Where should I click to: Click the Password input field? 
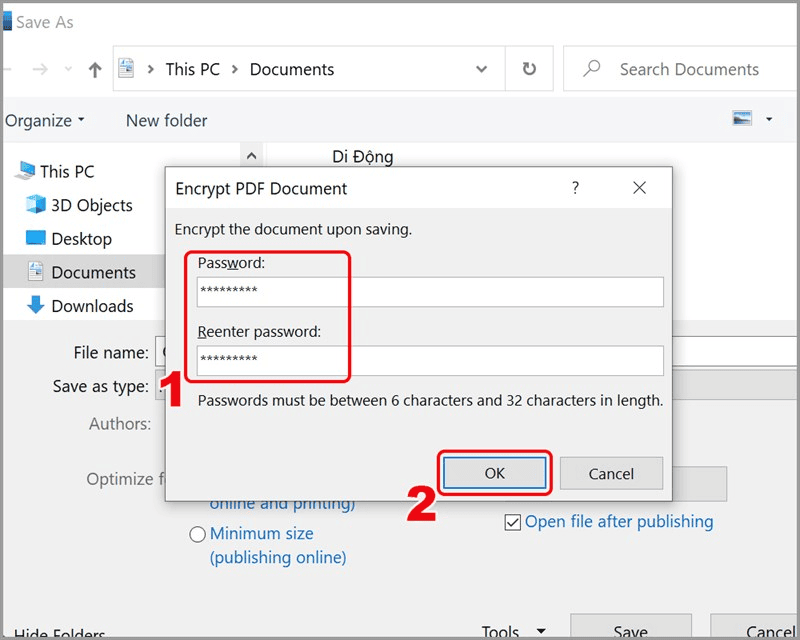click(x=430, y=292)
